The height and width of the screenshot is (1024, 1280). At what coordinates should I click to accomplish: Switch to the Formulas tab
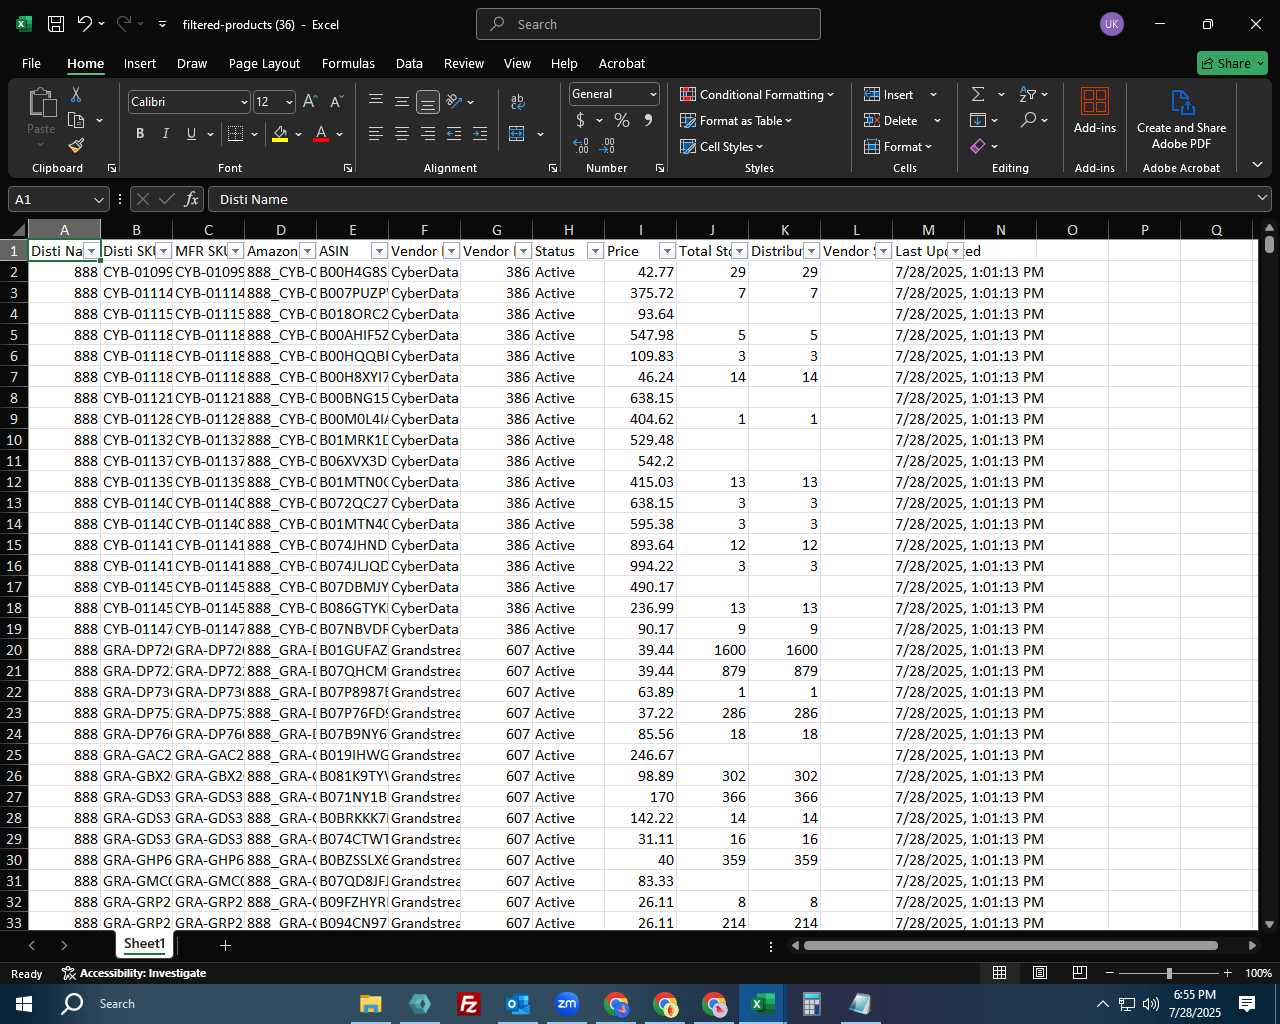[348, 63]
